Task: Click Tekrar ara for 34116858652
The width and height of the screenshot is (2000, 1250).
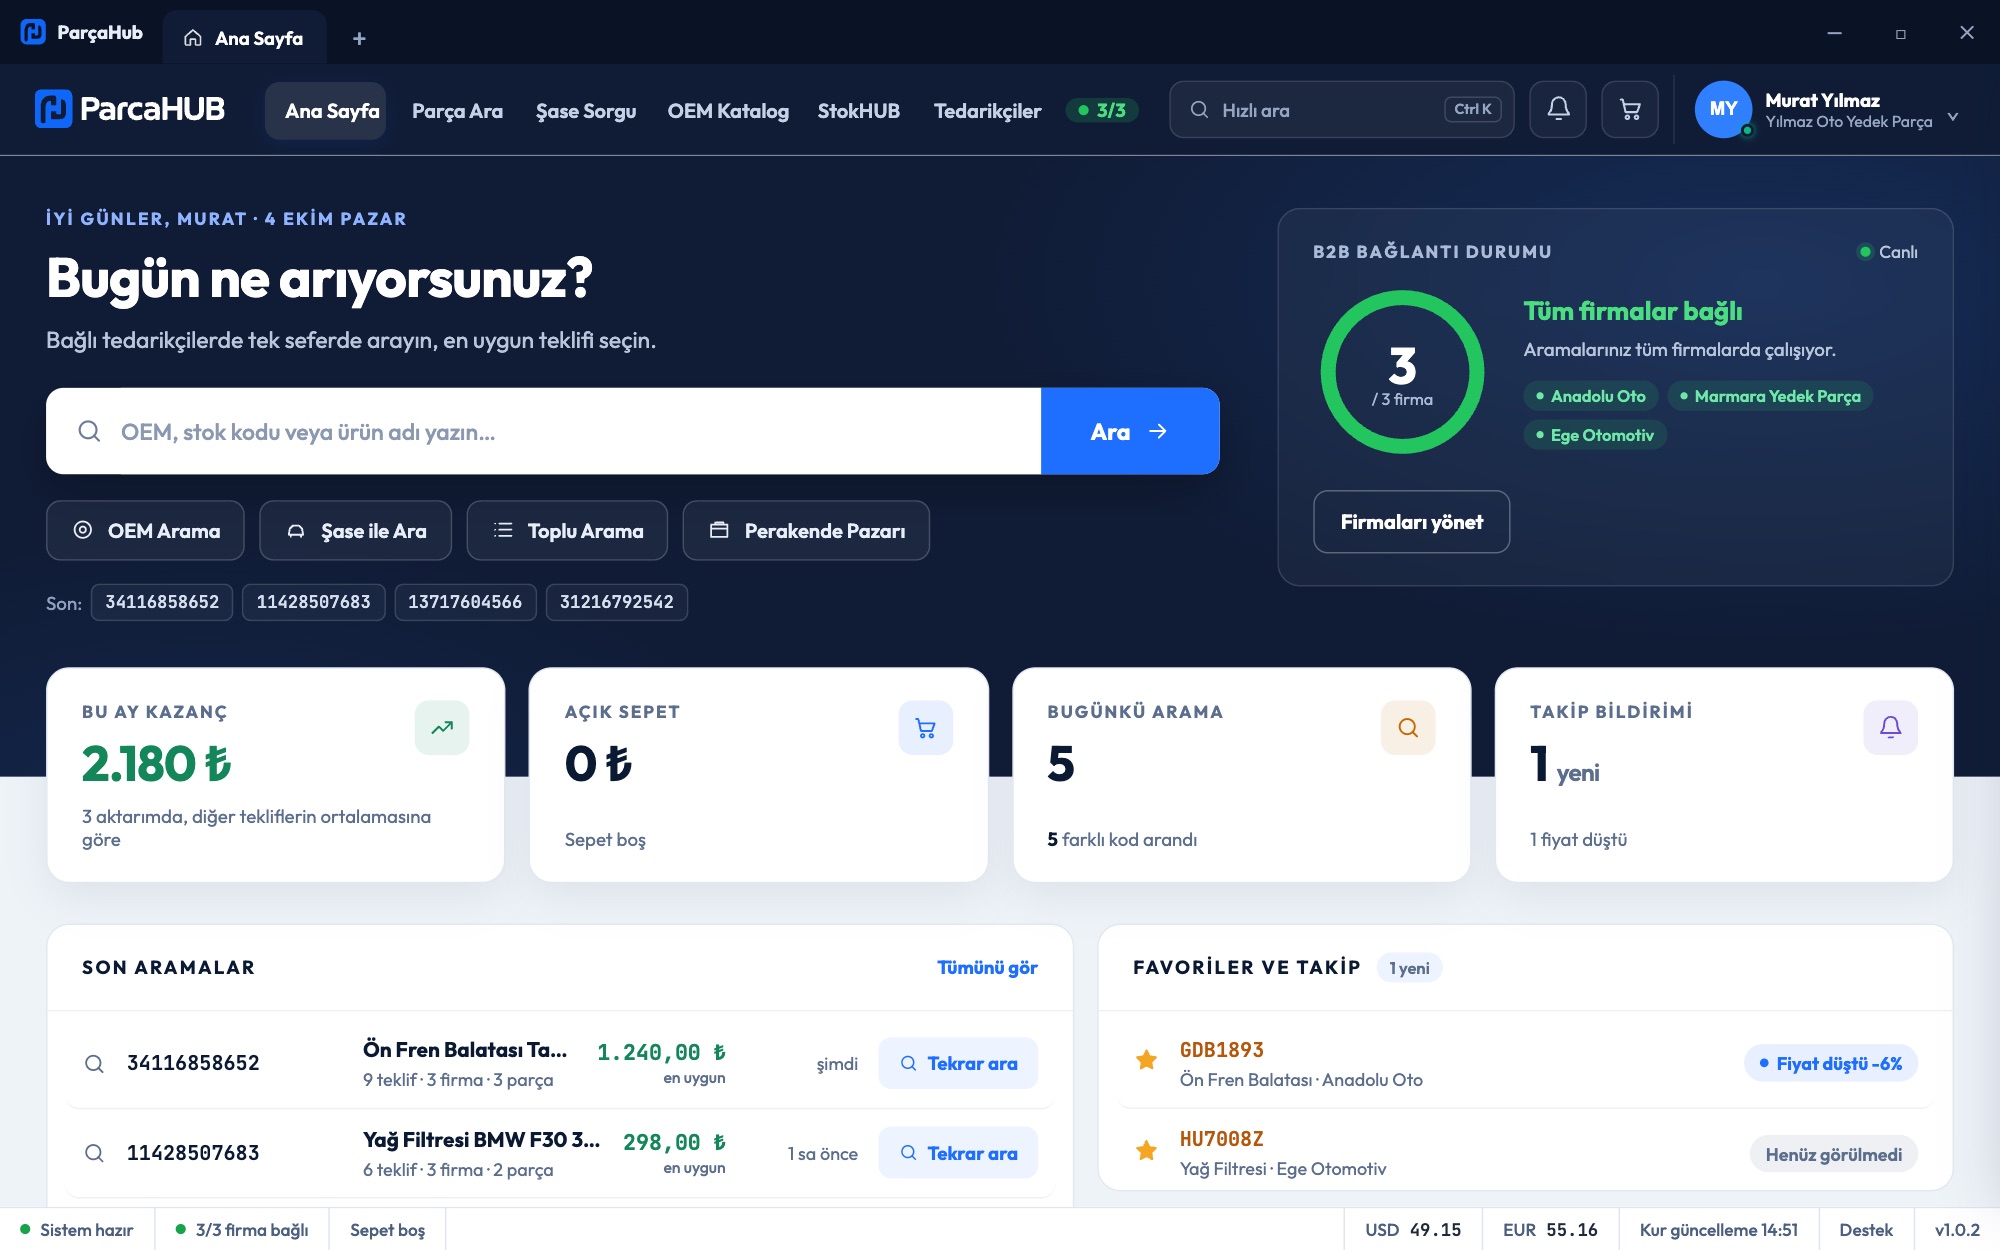Action: click(958, 1064)
